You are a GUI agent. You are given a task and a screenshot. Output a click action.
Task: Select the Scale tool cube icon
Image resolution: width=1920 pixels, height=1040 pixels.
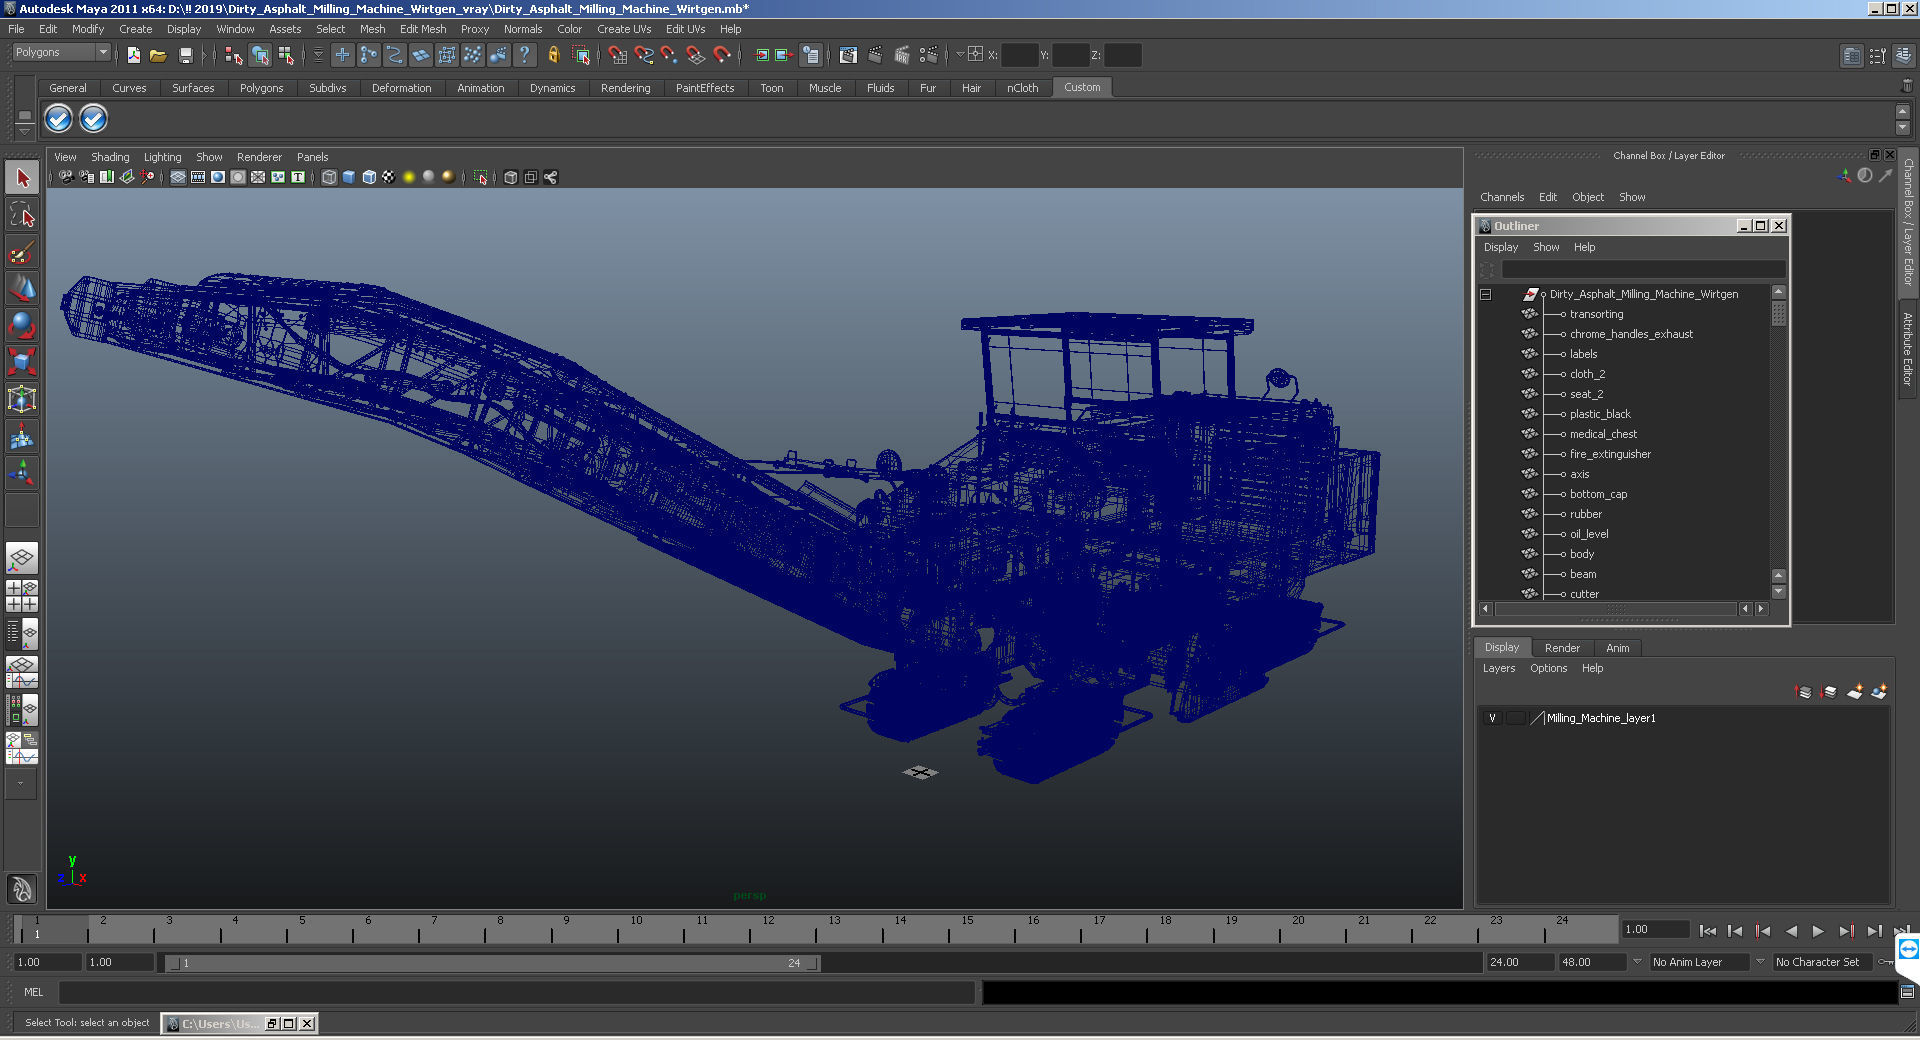tap(22, 361)
